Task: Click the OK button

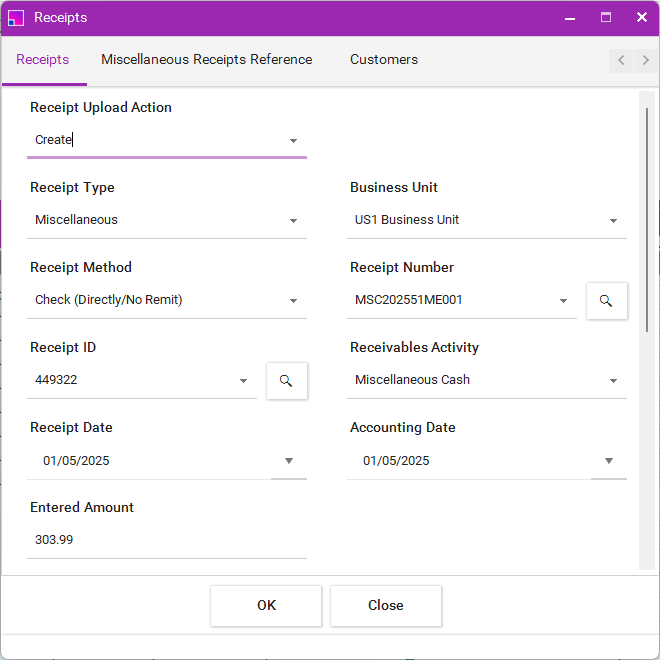Action: tap(266, 605)
